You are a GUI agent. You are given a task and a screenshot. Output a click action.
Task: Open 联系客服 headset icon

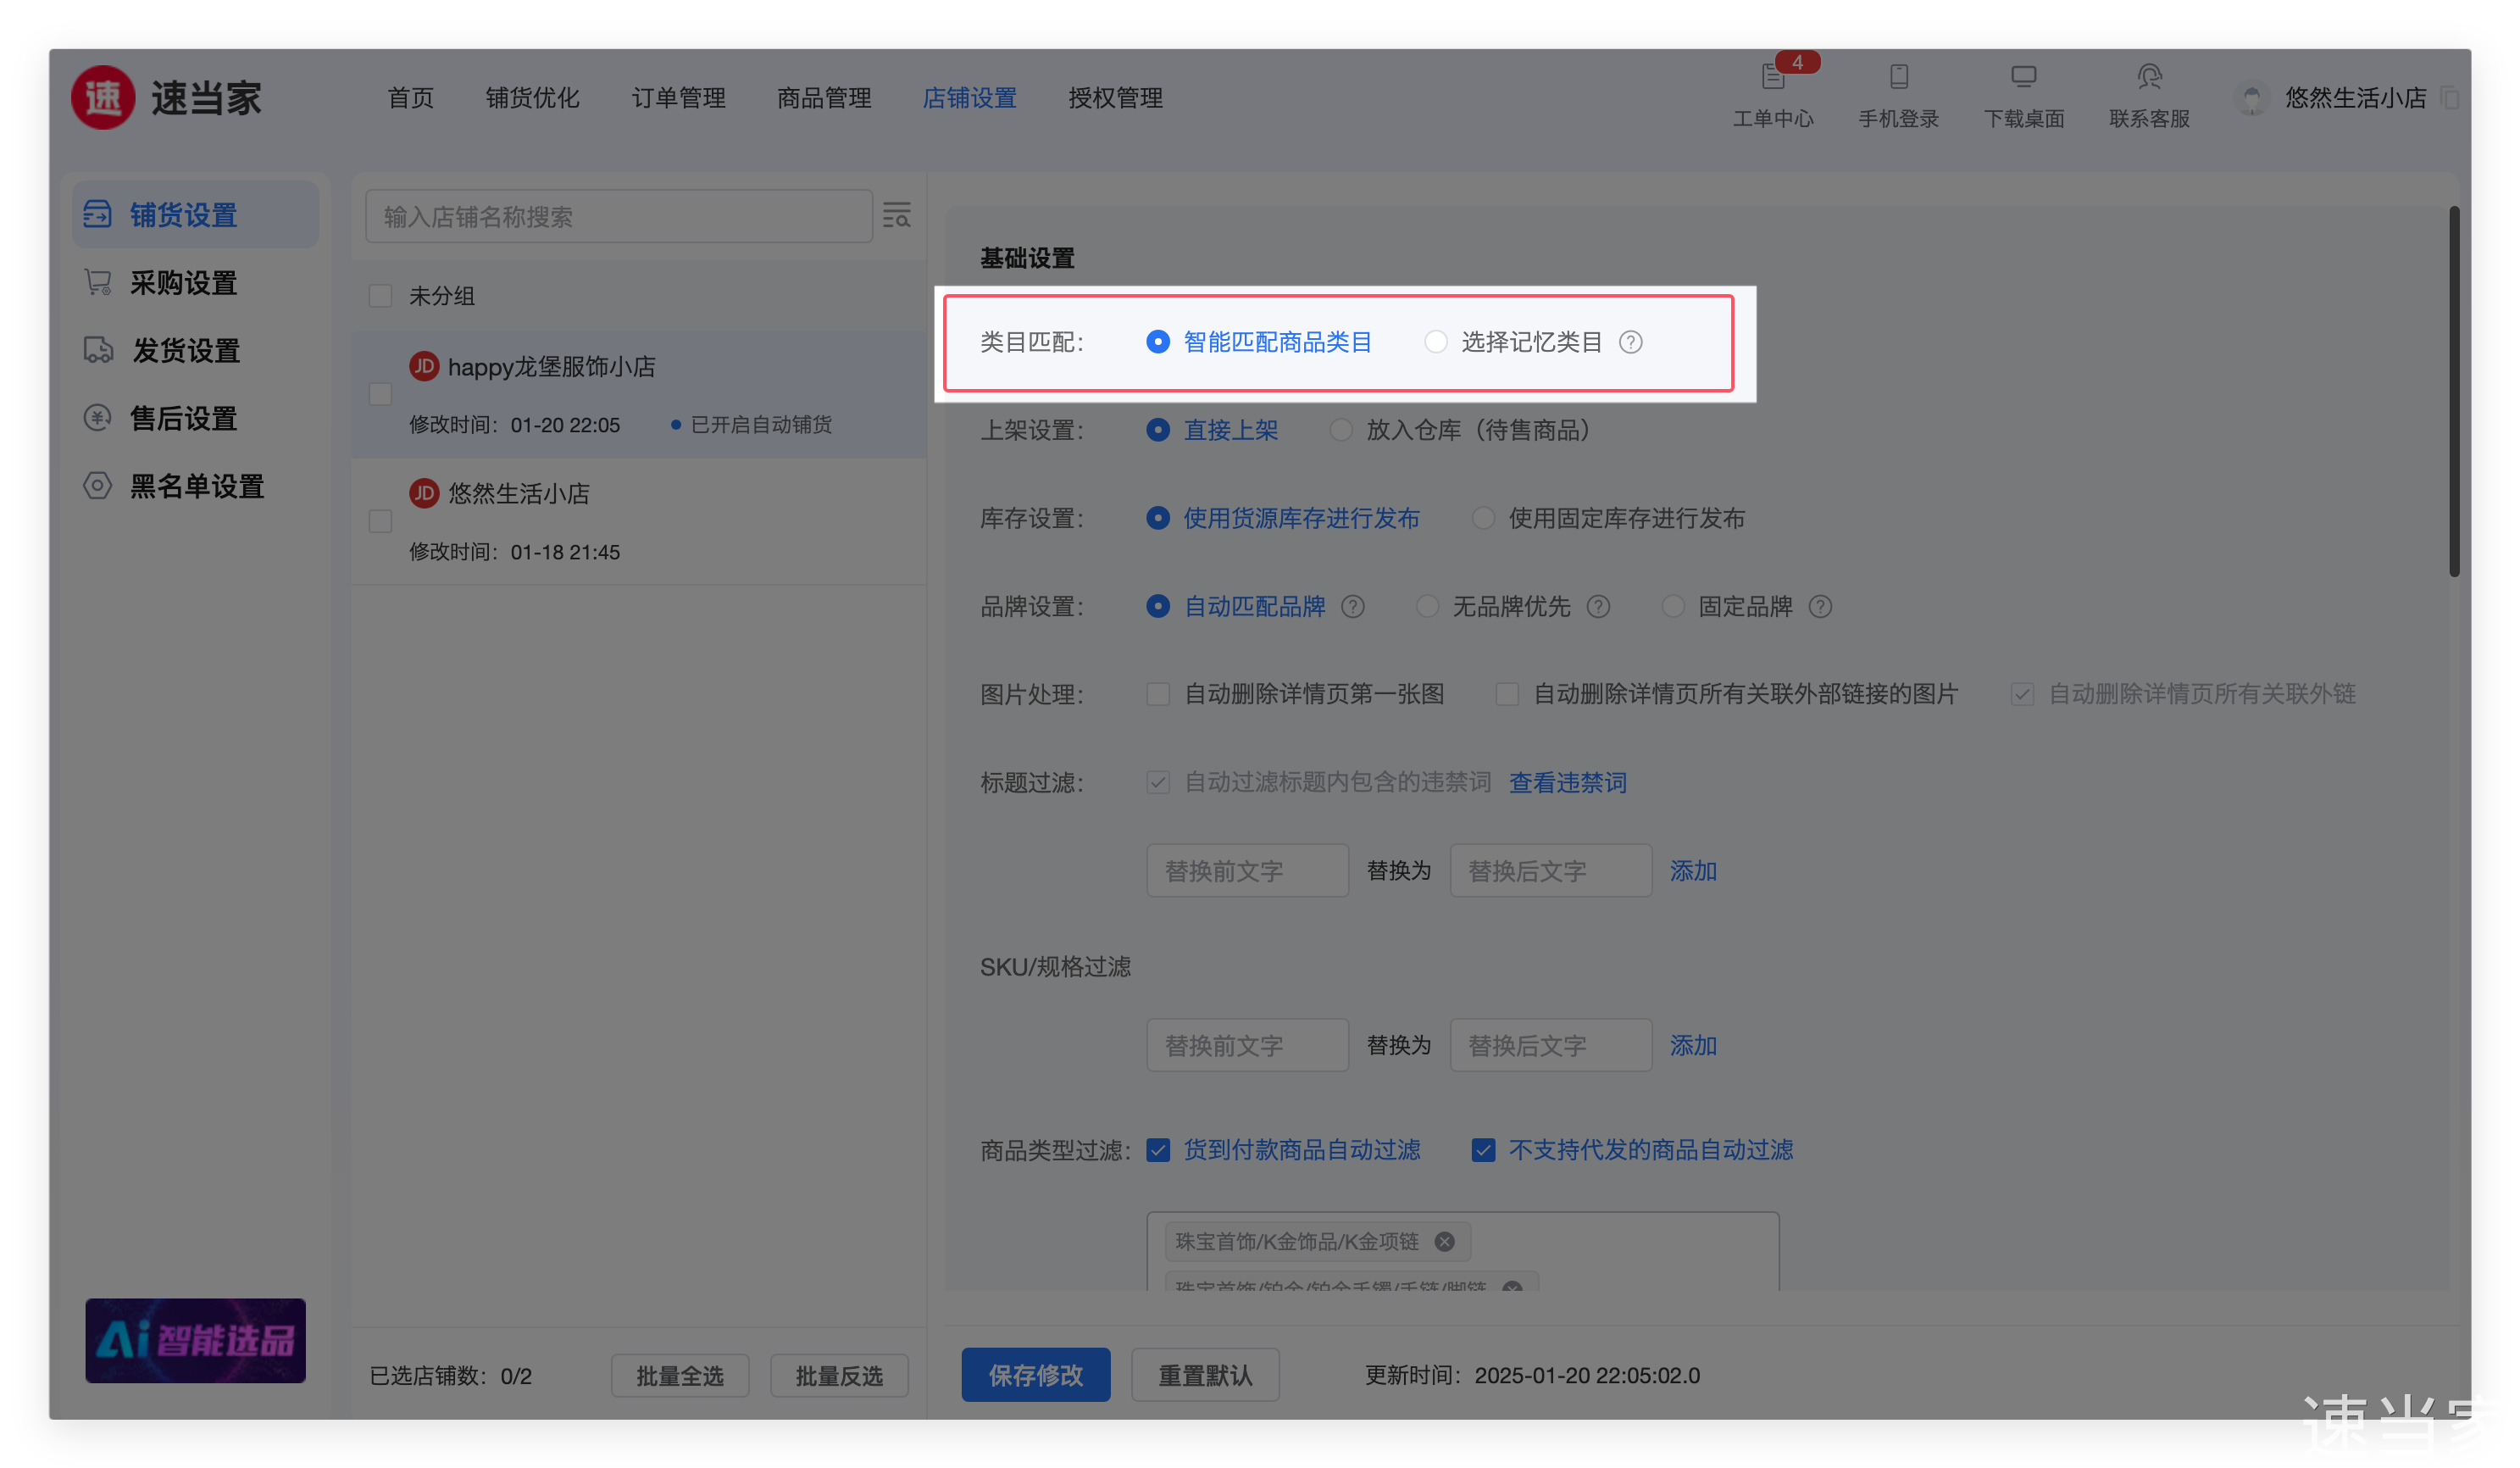click(x=2149, y=77)
